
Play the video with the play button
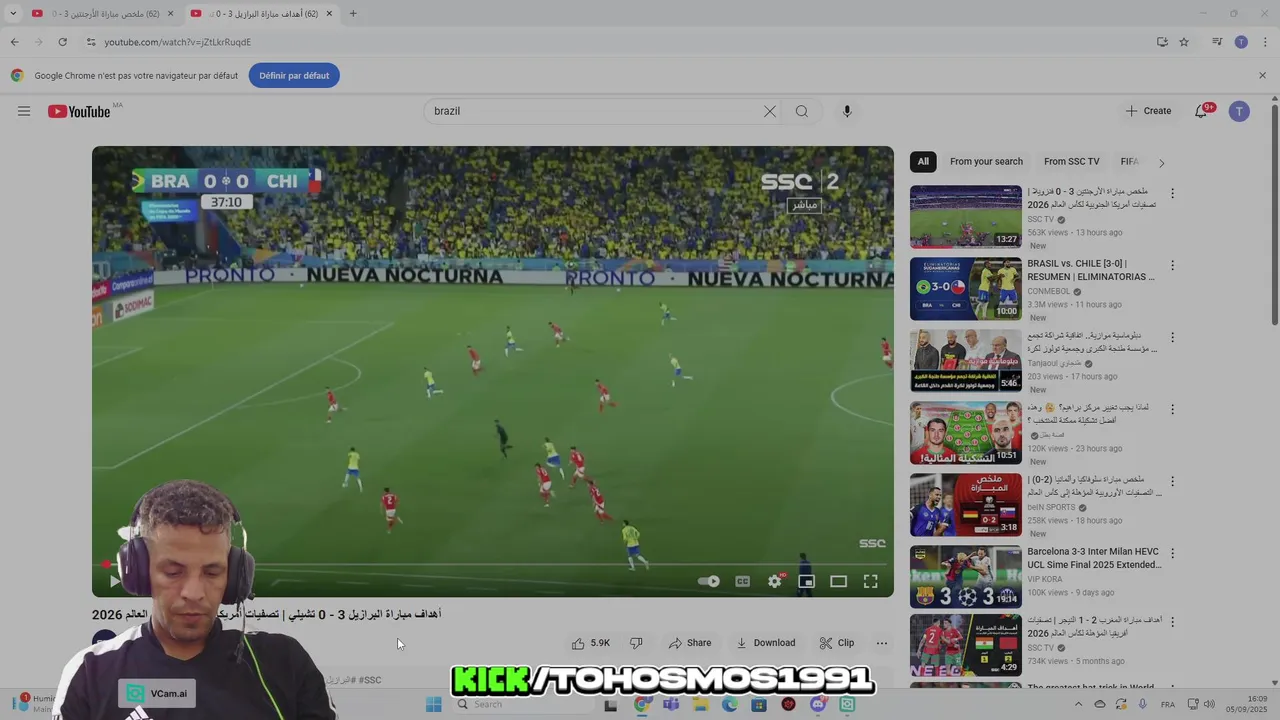click(115, 581)
